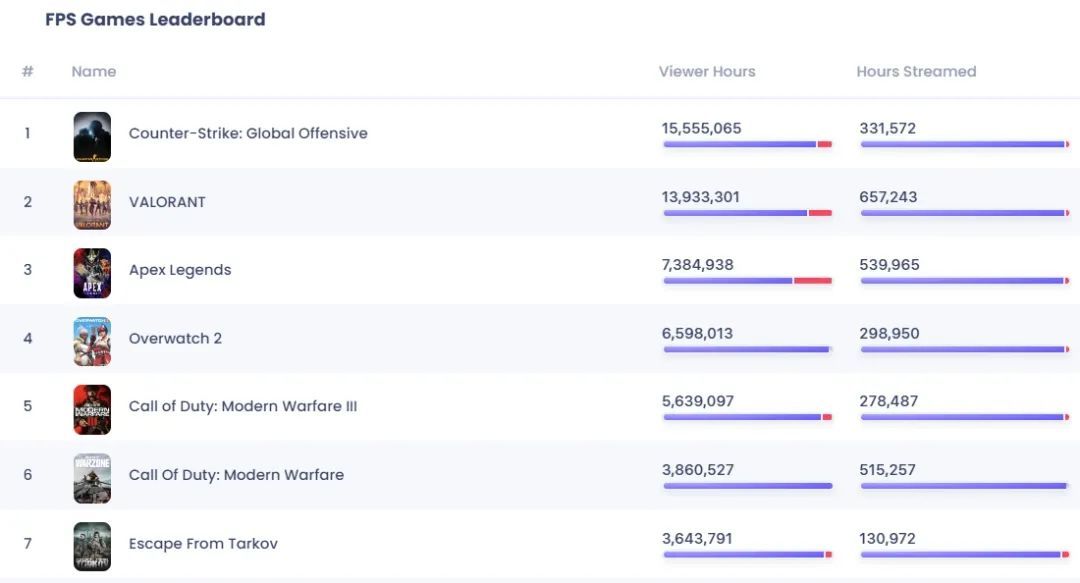This screenshot has width=1080, height=583.
Task: Click the FPS Games Leaderboard heading
Action: click(155, 19)
